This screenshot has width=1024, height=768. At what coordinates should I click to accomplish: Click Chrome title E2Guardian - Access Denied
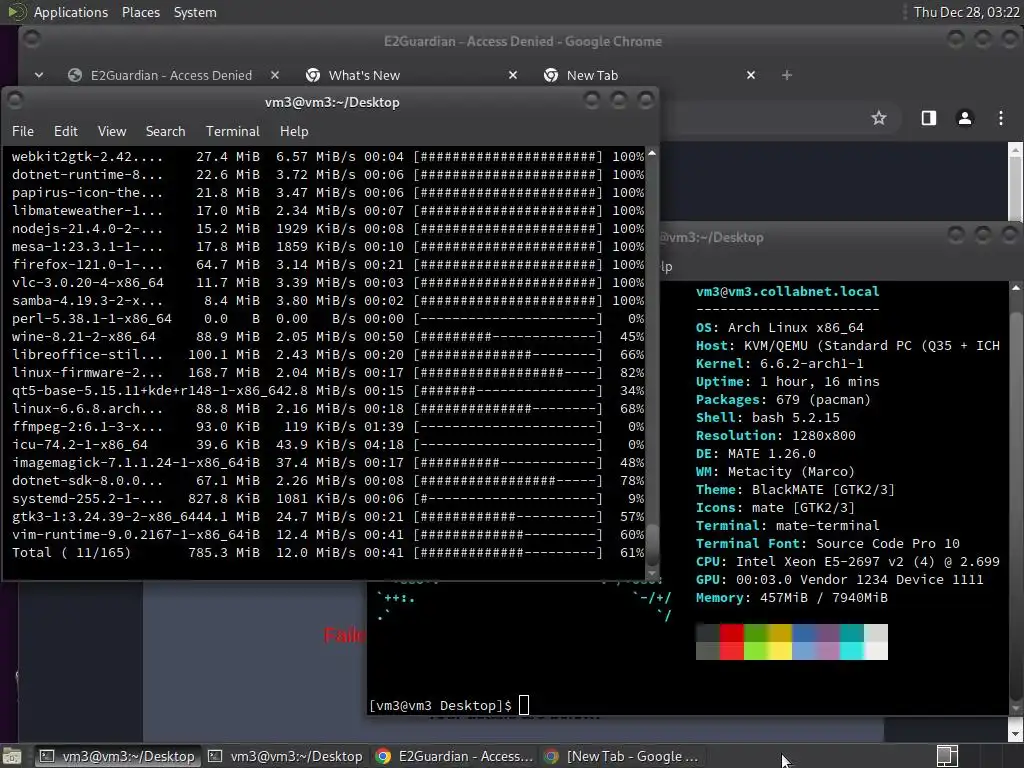tap(522, 41)
